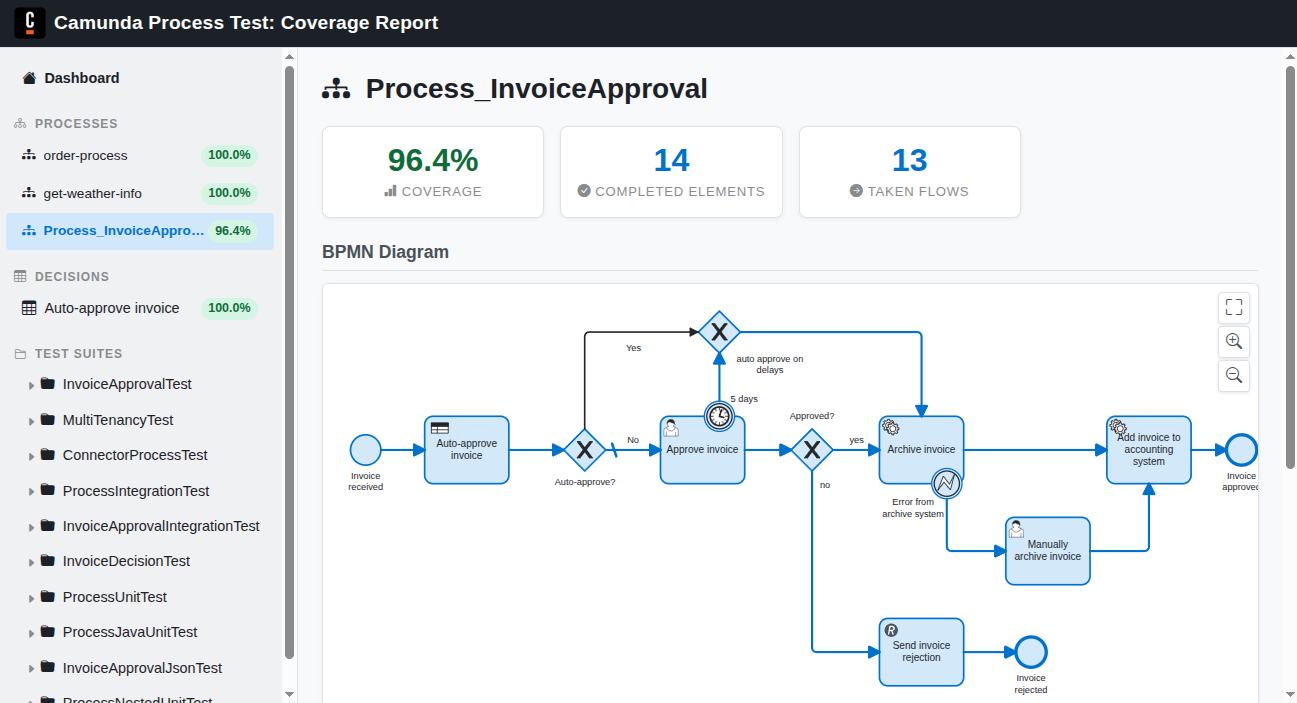Expand the InvoiceApprovalTest suite arrow

point(32,385)
